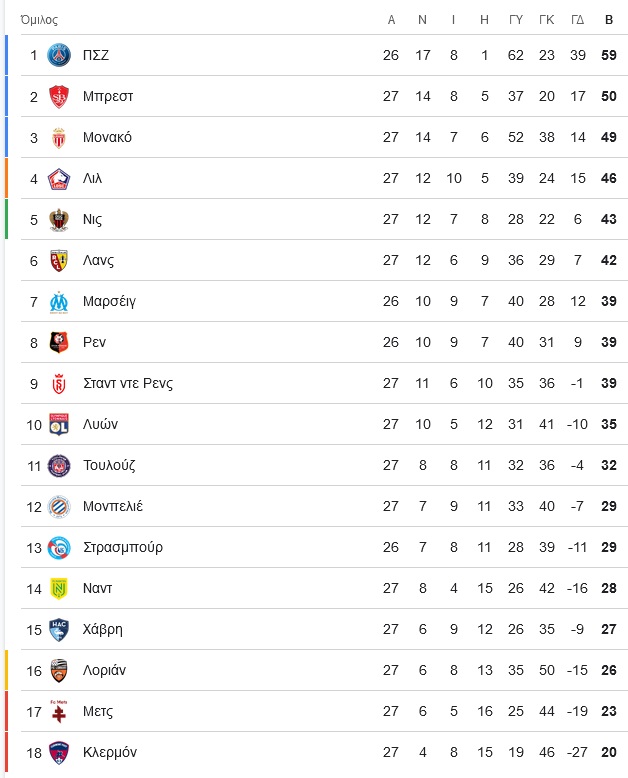628x778 pixels.
Task: Open the Λανς team link
Action: pyautogui.click(x=98, y=260)
